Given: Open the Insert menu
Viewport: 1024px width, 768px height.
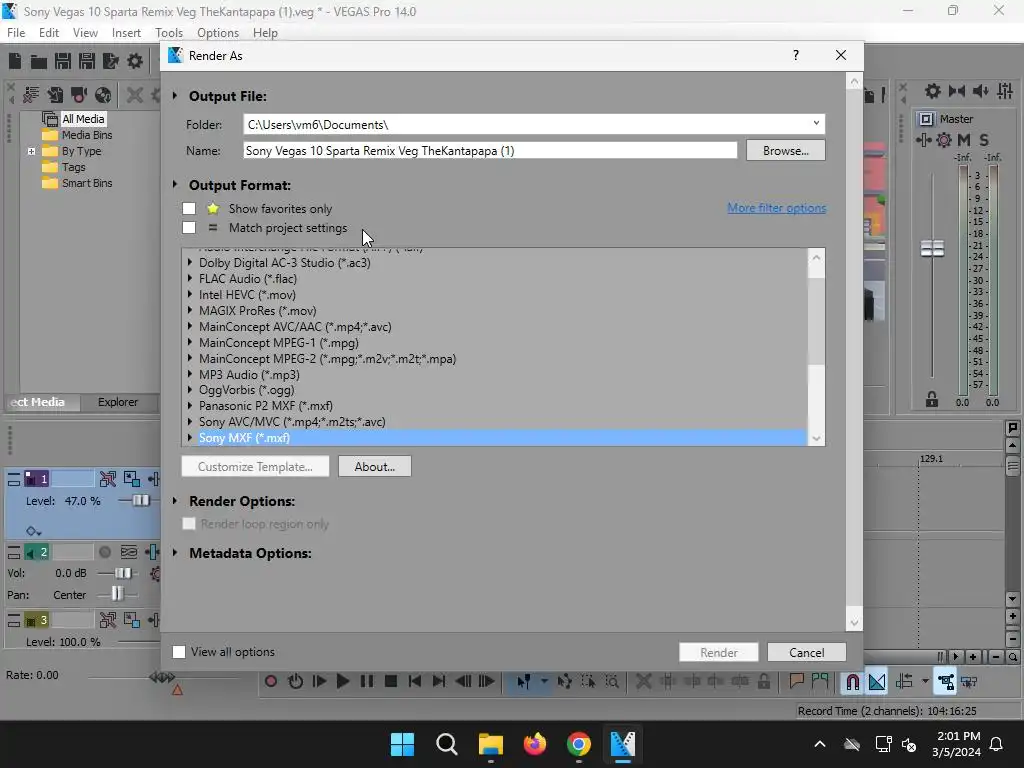Looking at the screenshot, I should coord(126,33).
